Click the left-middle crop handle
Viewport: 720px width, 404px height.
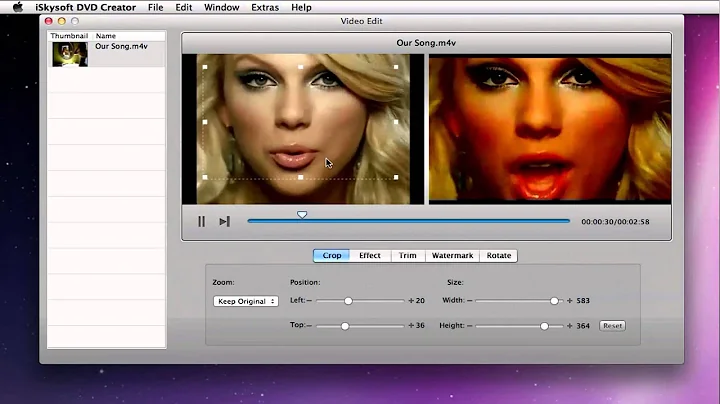205,122
